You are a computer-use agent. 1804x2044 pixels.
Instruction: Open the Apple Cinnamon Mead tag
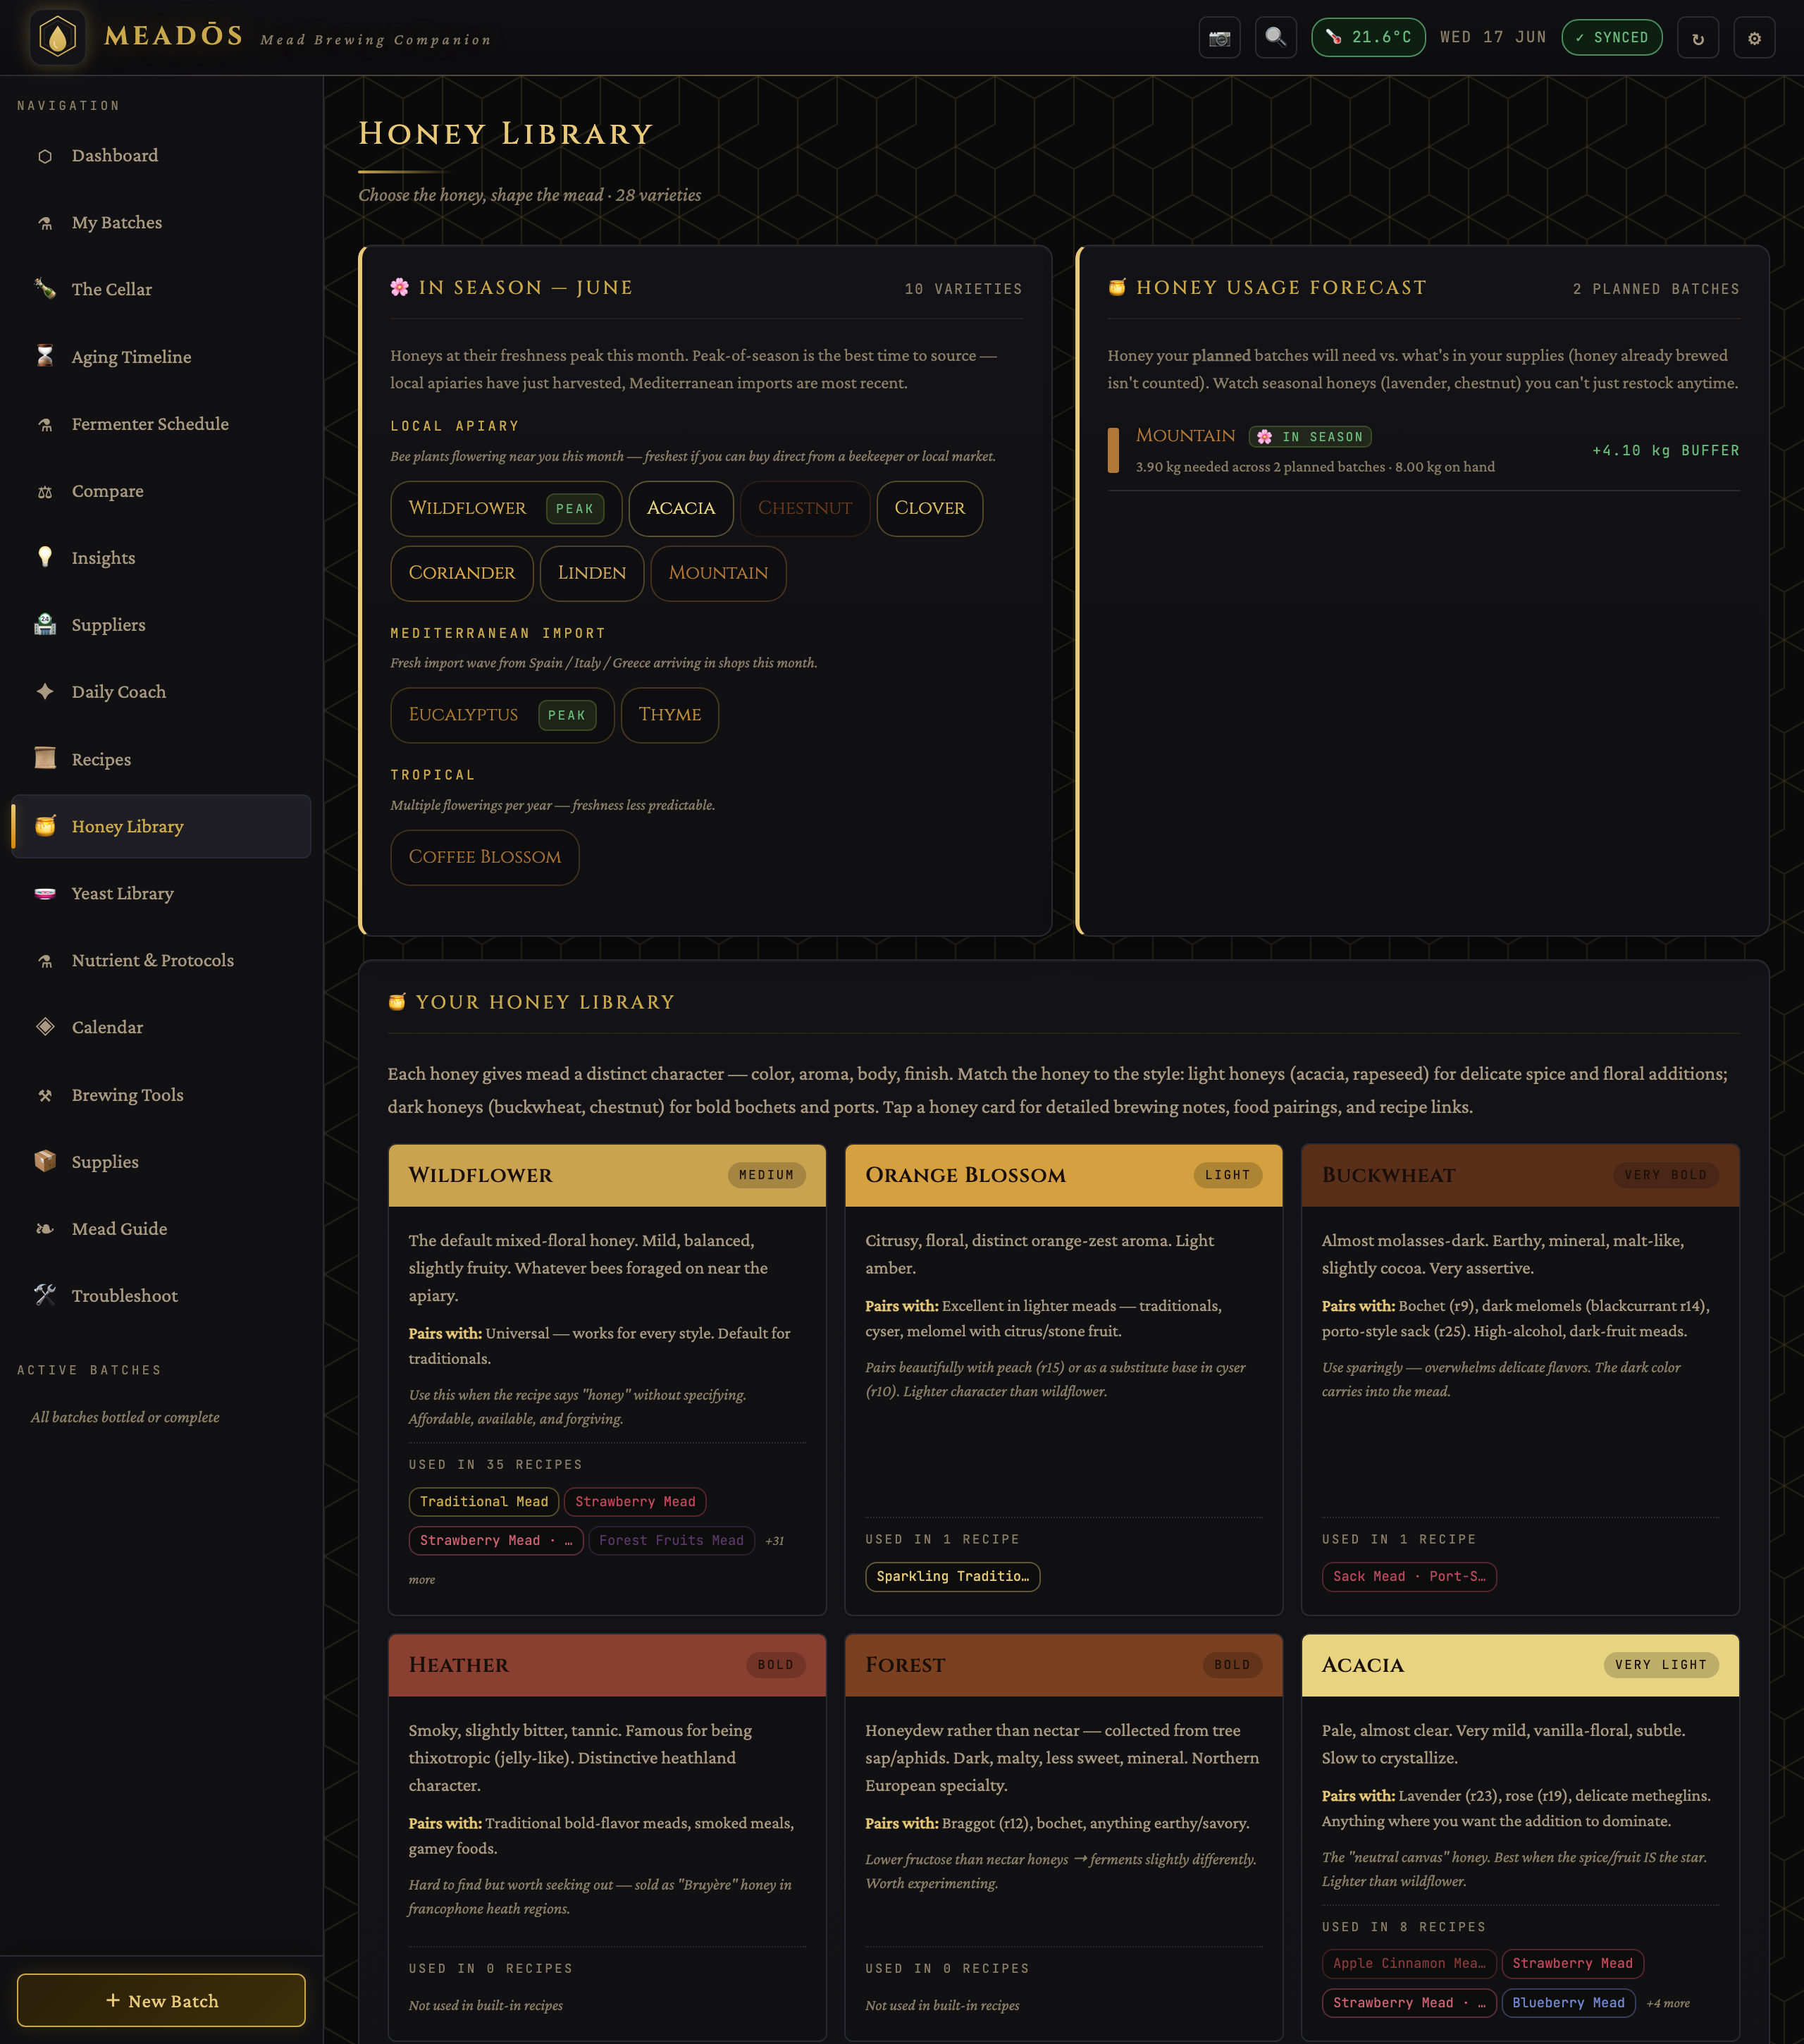click(x=1409, y=1964)
